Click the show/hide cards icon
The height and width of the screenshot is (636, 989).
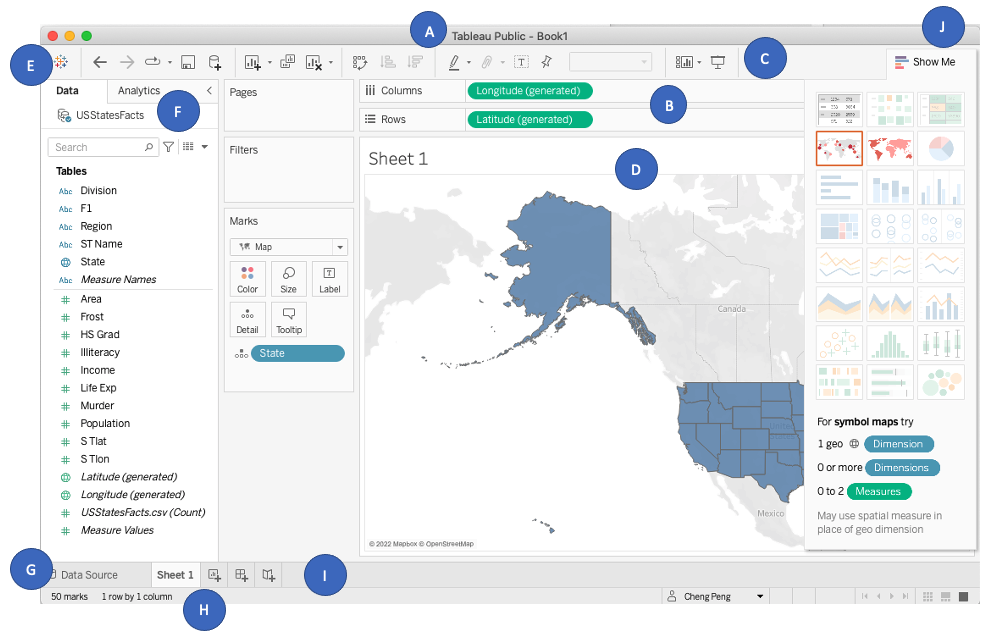(684, 62)
